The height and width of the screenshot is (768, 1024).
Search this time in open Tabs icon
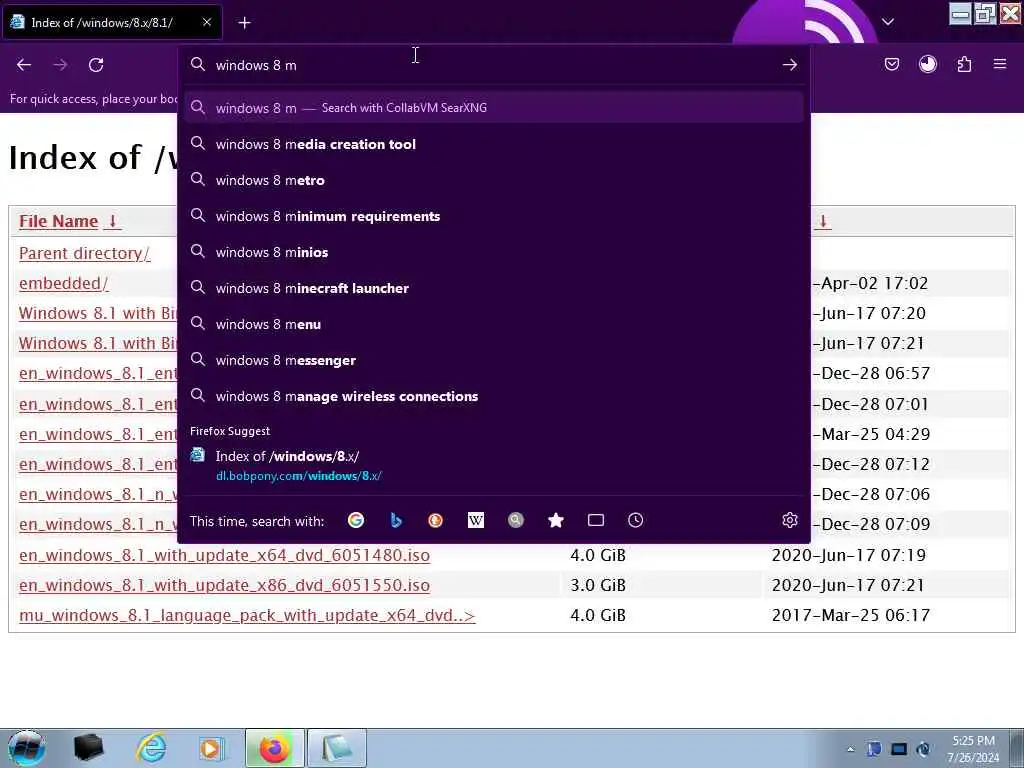point(596,520)
